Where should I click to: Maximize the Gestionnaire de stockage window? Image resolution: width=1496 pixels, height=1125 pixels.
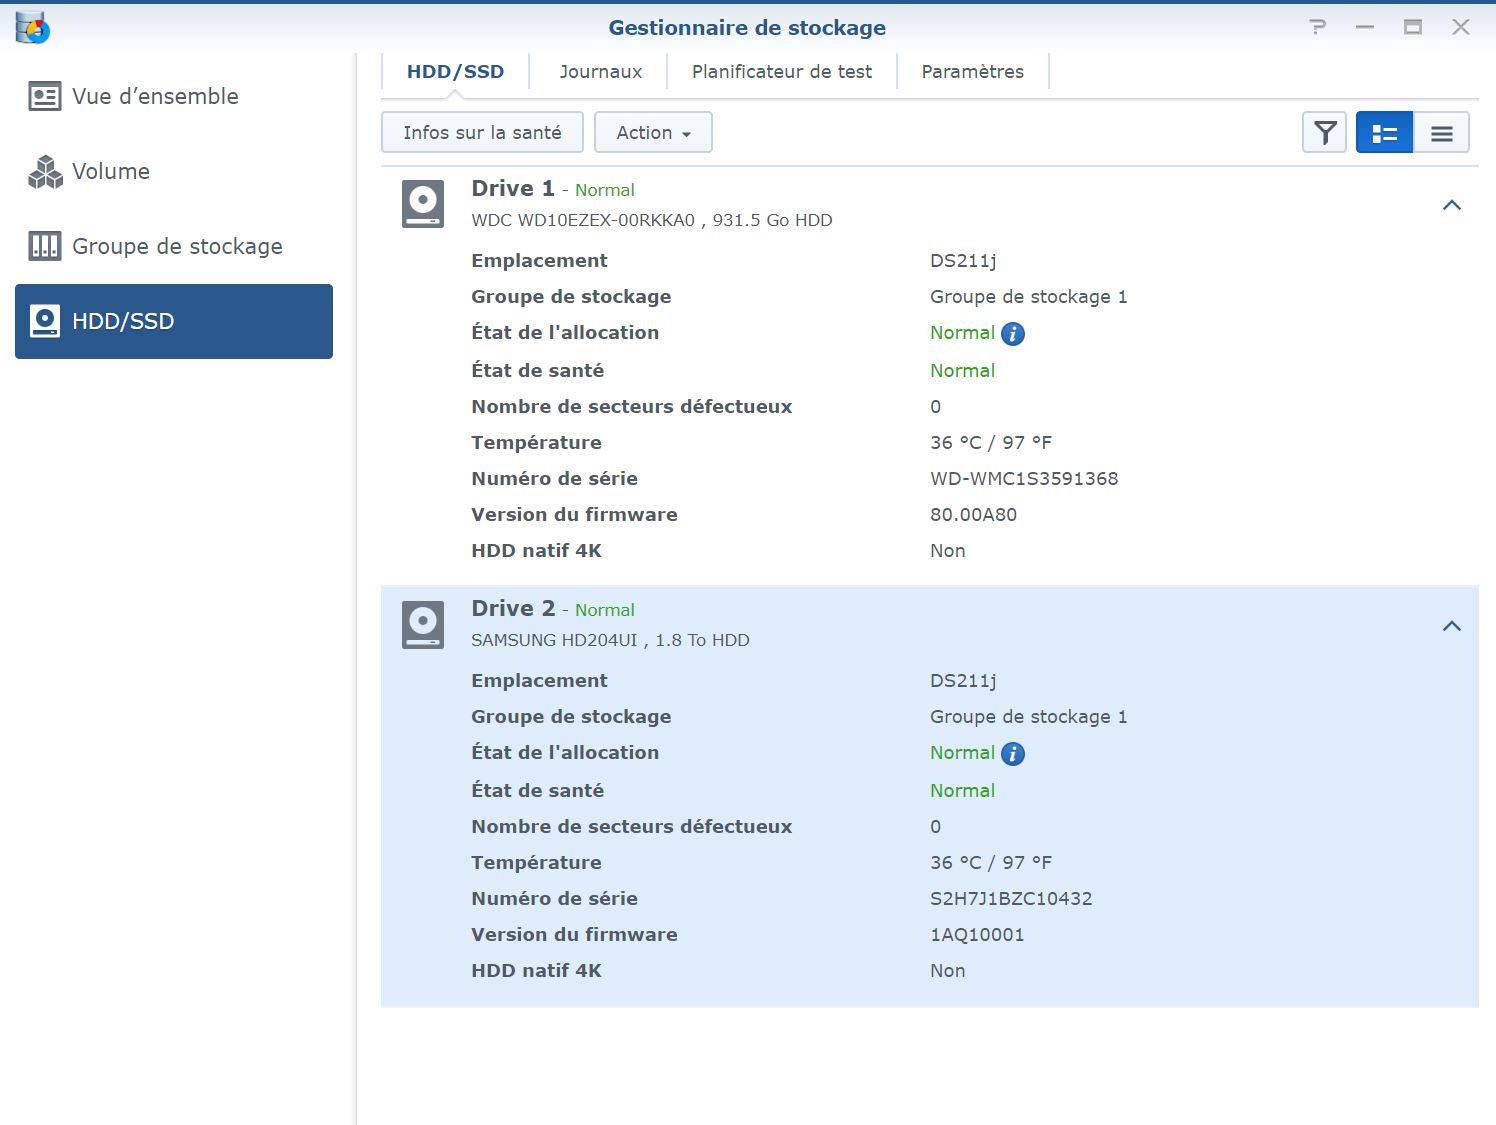point(1413,27)
